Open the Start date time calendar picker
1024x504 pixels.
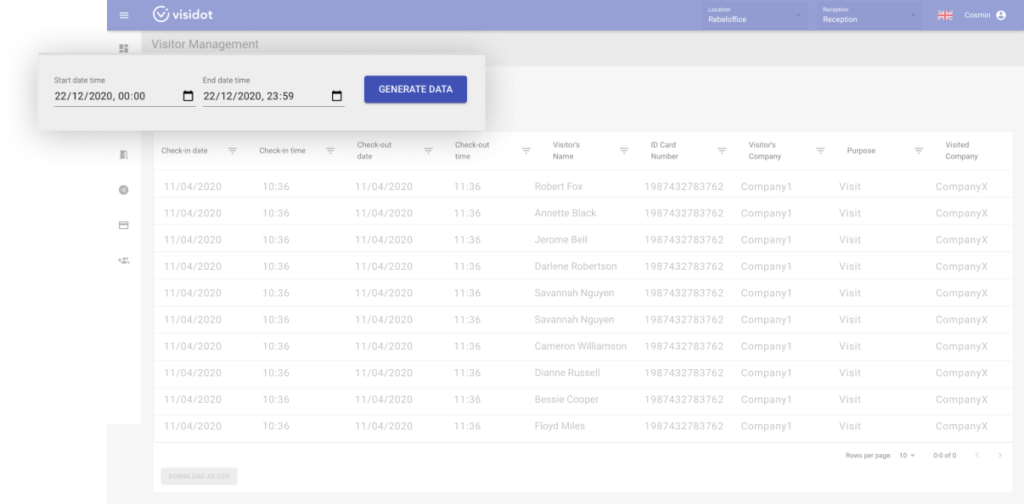188,96
